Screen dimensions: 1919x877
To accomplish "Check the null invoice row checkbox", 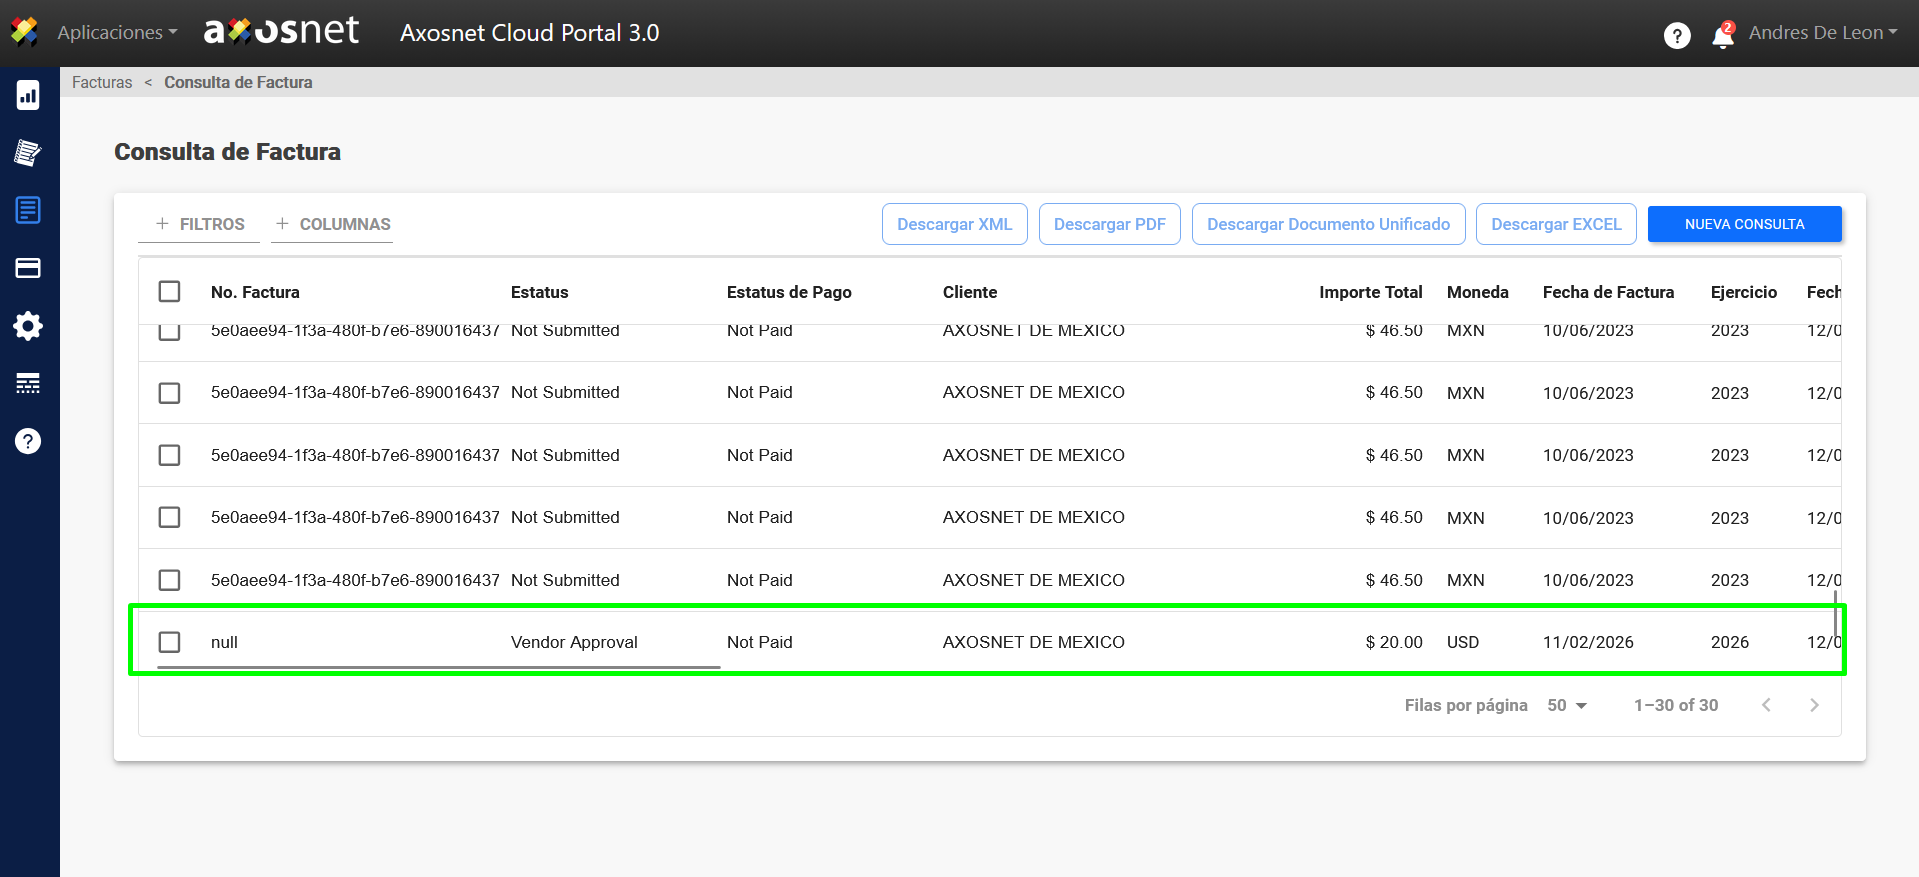I will click(170, 642).
